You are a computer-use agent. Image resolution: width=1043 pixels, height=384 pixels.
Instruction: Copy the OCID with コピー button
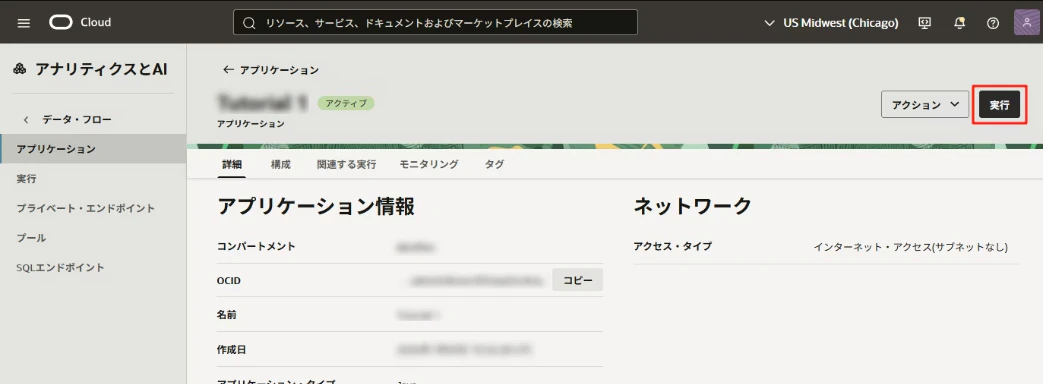click(x=577, y=280)
